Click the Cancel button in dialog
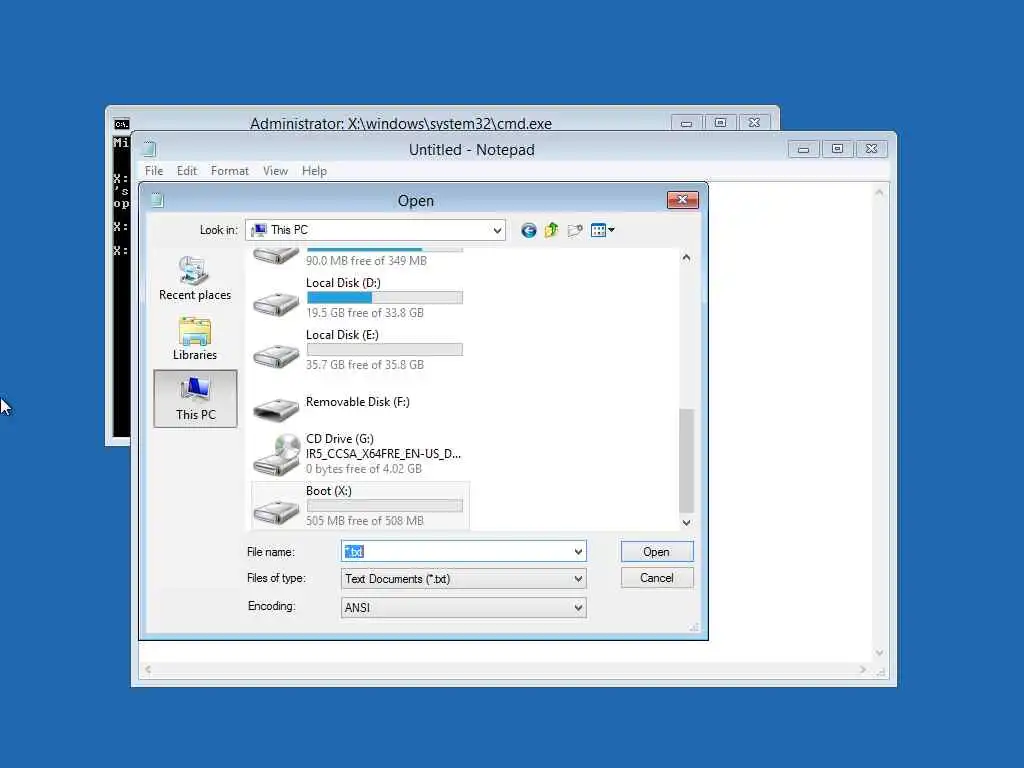 point(656,578)
